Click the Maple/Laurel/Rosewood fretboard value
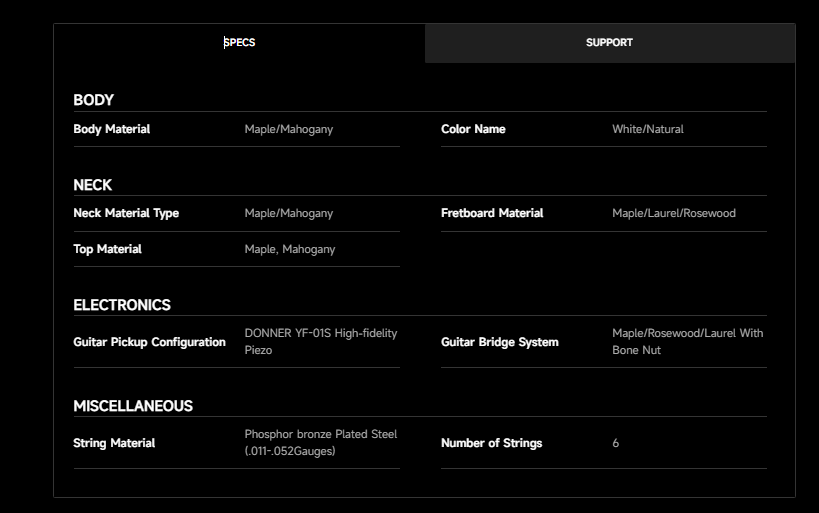This screenshot has height=513, width=819. point(673,213)
